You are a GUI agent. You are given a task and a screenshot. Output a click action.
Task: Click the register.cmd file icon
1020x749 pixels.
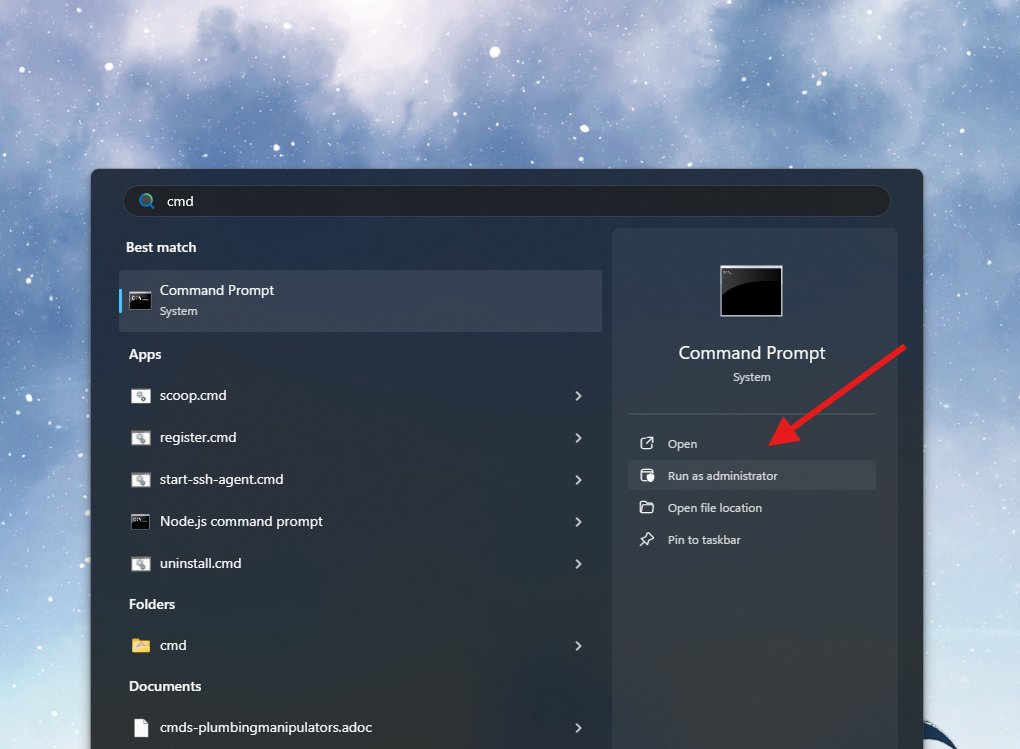pyautogui.click(x=141, y=438)
